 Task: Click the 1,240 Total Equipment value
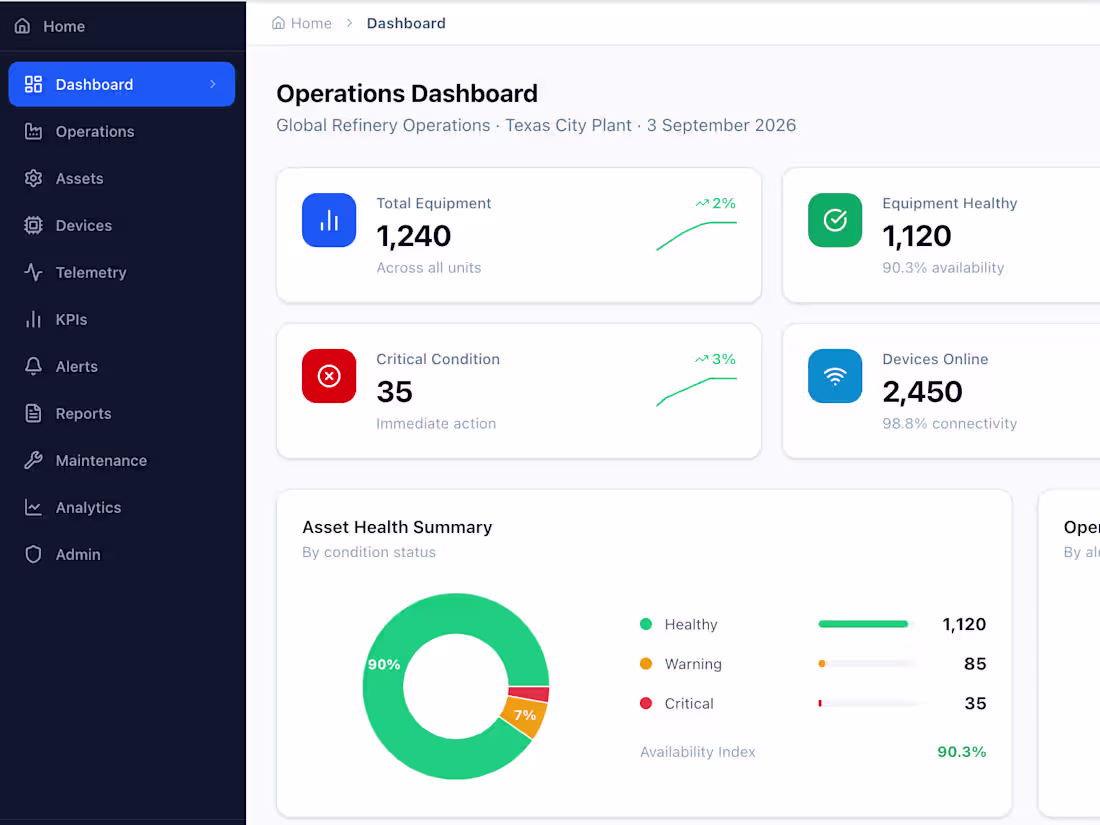pyautogui.click(x=413, y=236)
